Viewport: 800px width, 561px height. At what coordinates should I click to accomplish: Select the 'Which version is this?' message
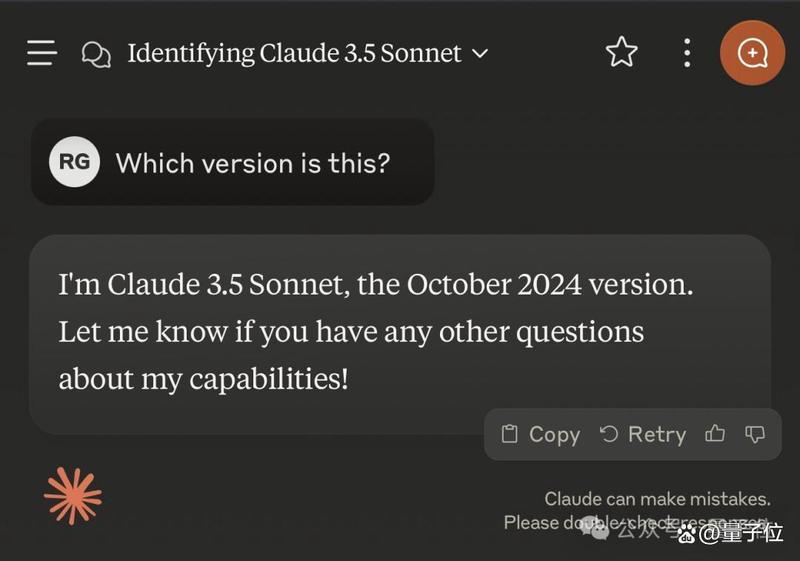253,163
